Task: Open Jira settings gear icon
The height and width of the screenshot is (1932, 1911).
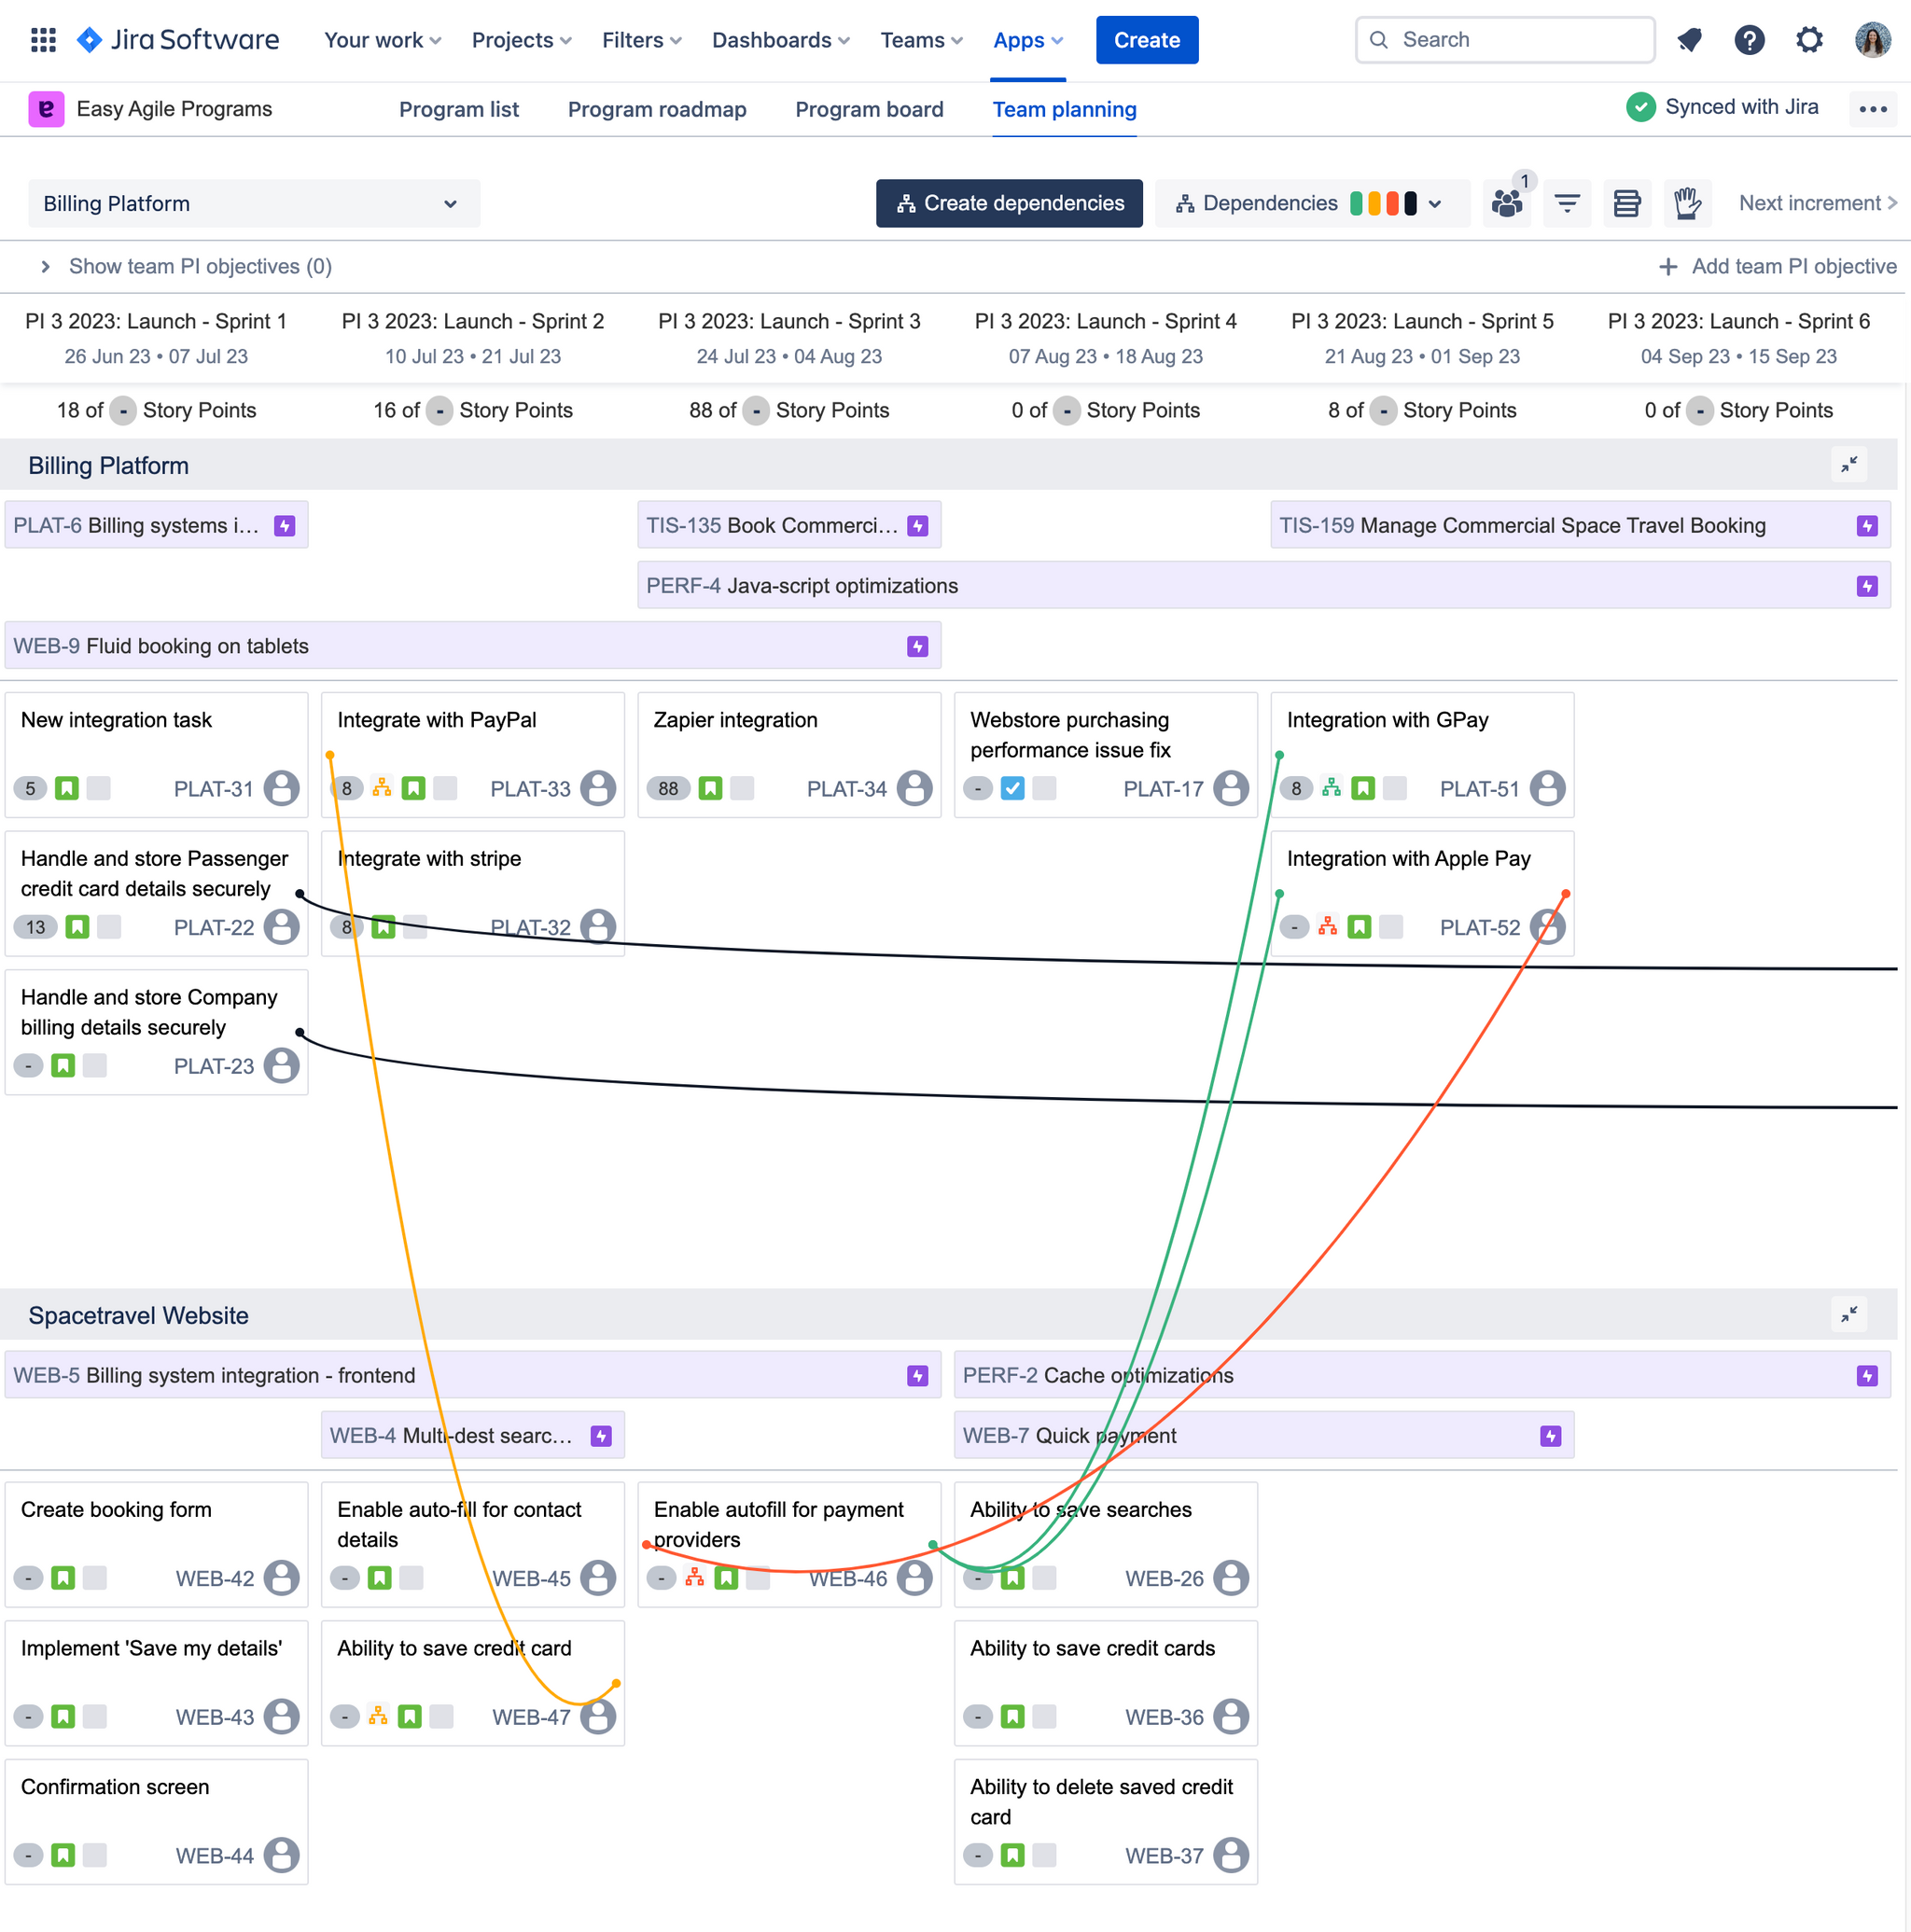Action: pos(1809,40)
